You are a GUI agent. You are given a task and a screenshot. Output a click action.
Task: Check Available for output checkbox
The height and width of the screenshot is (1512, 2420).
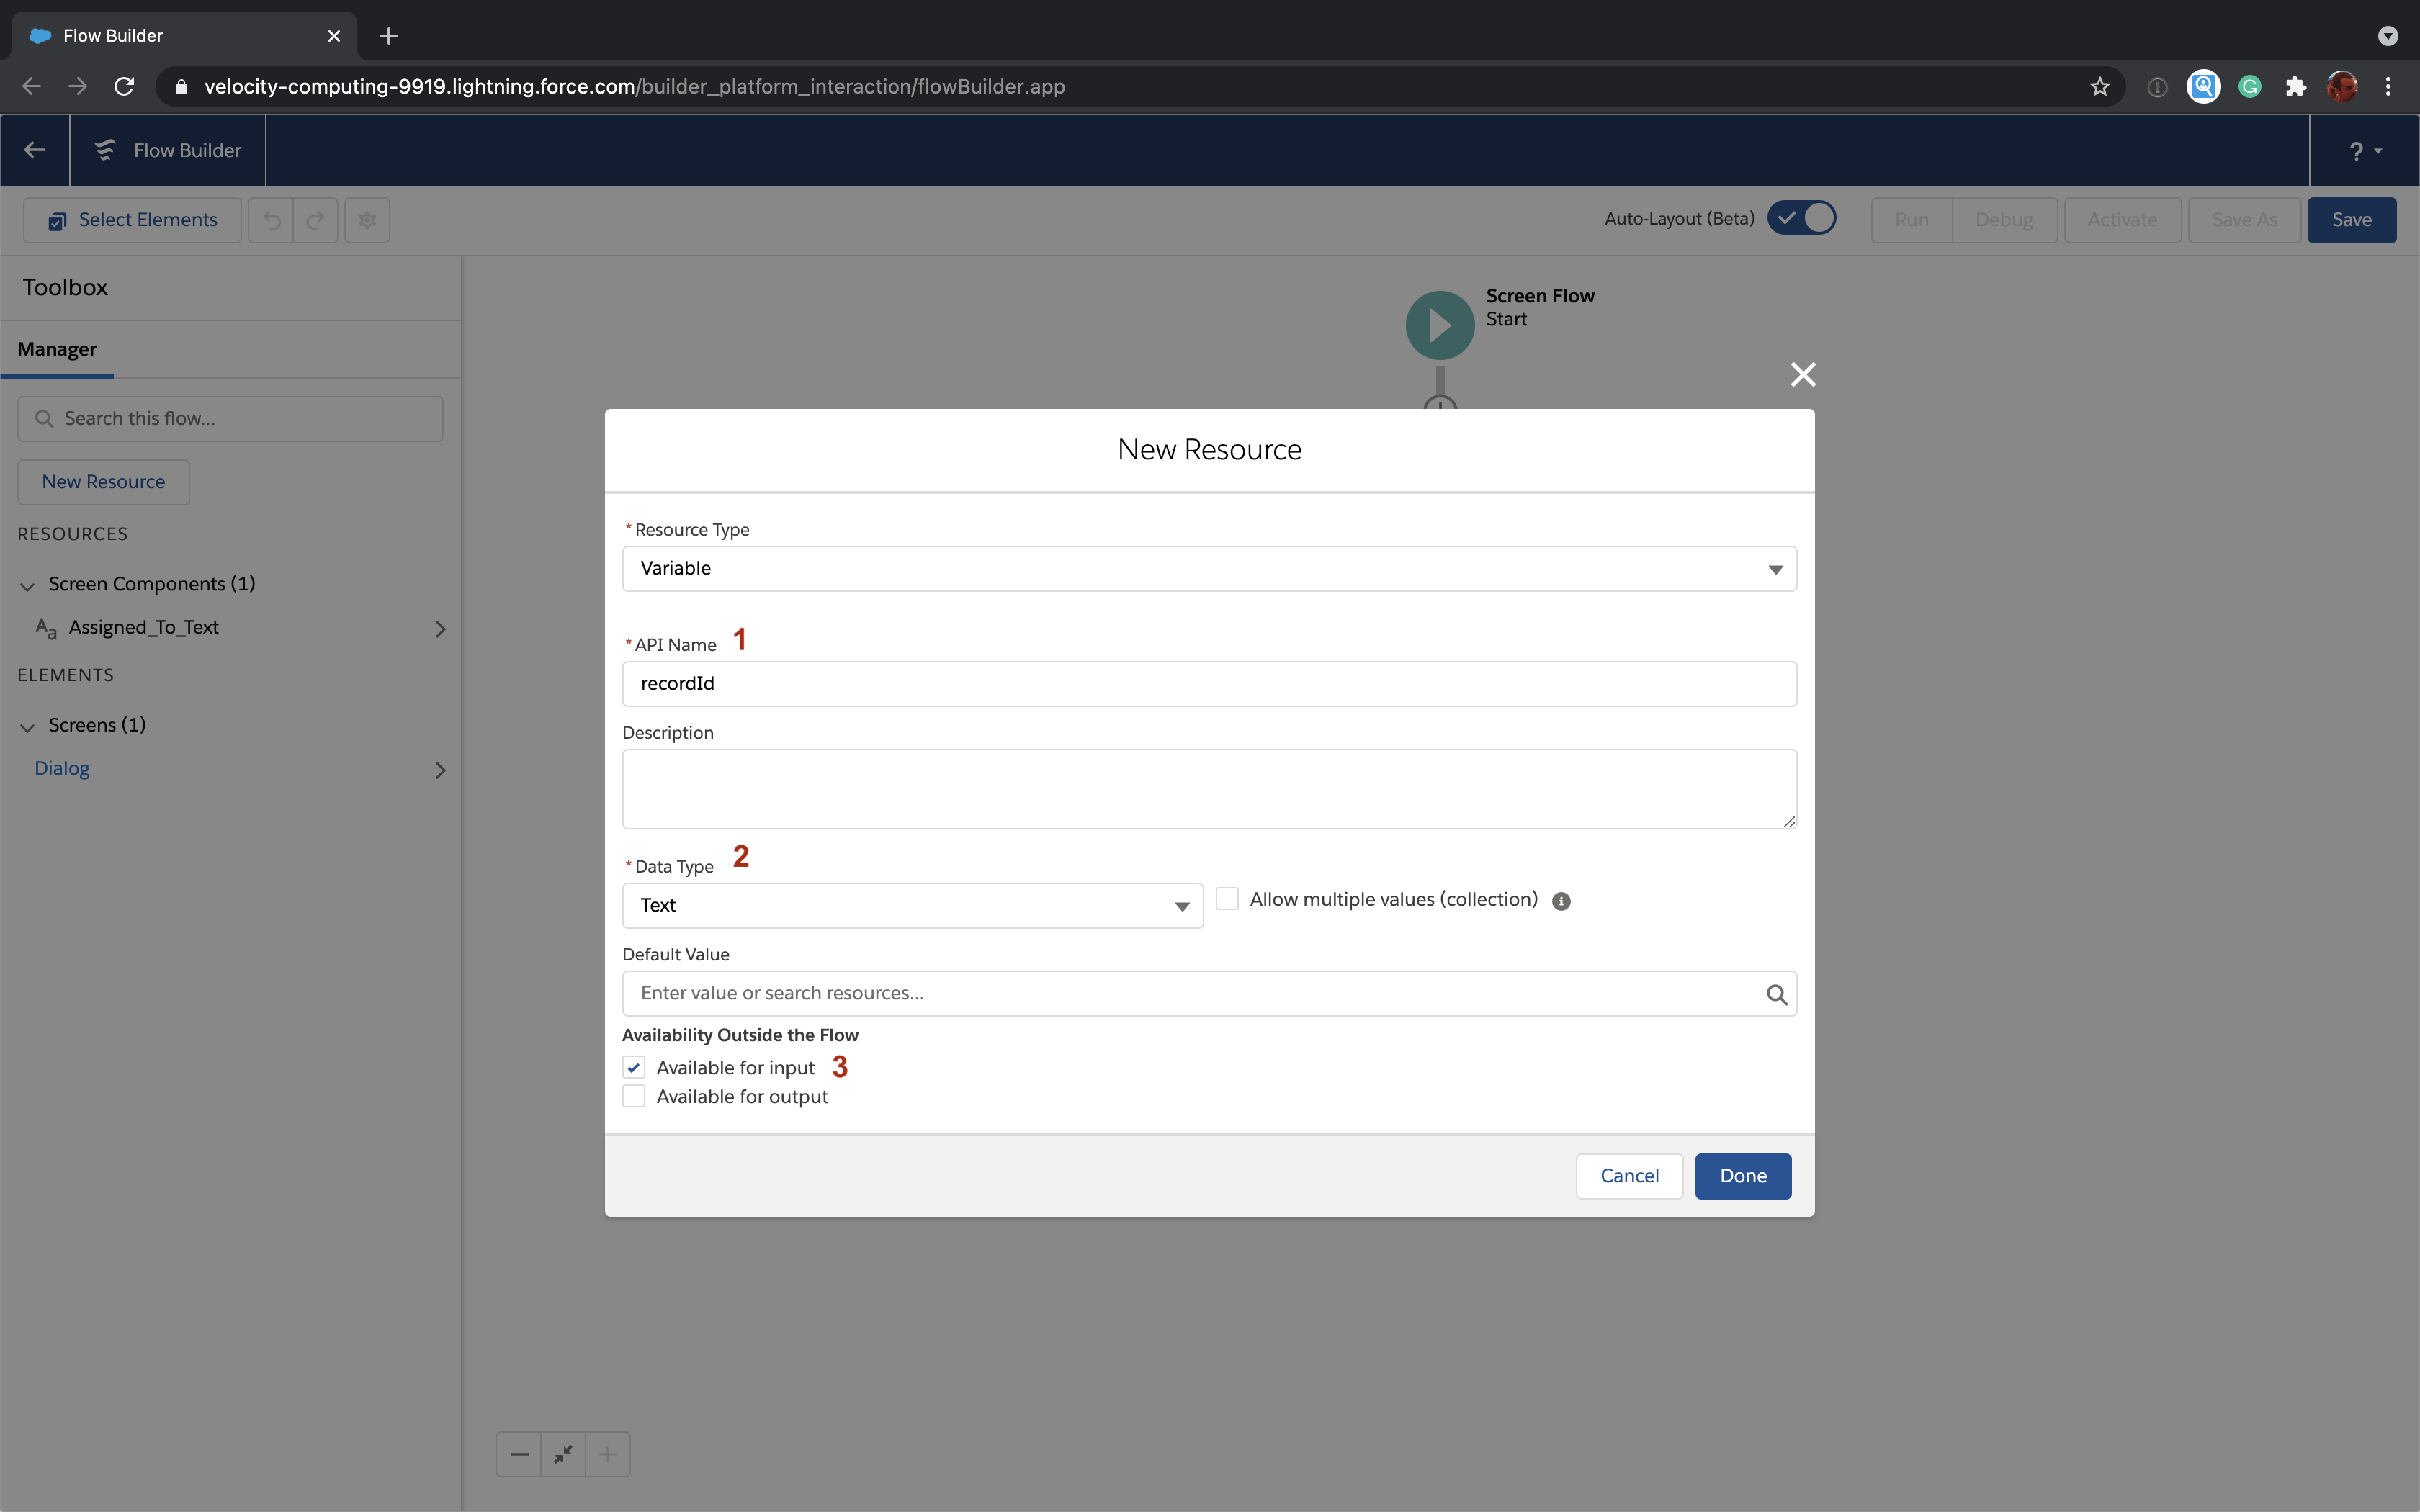point(634,1097)
